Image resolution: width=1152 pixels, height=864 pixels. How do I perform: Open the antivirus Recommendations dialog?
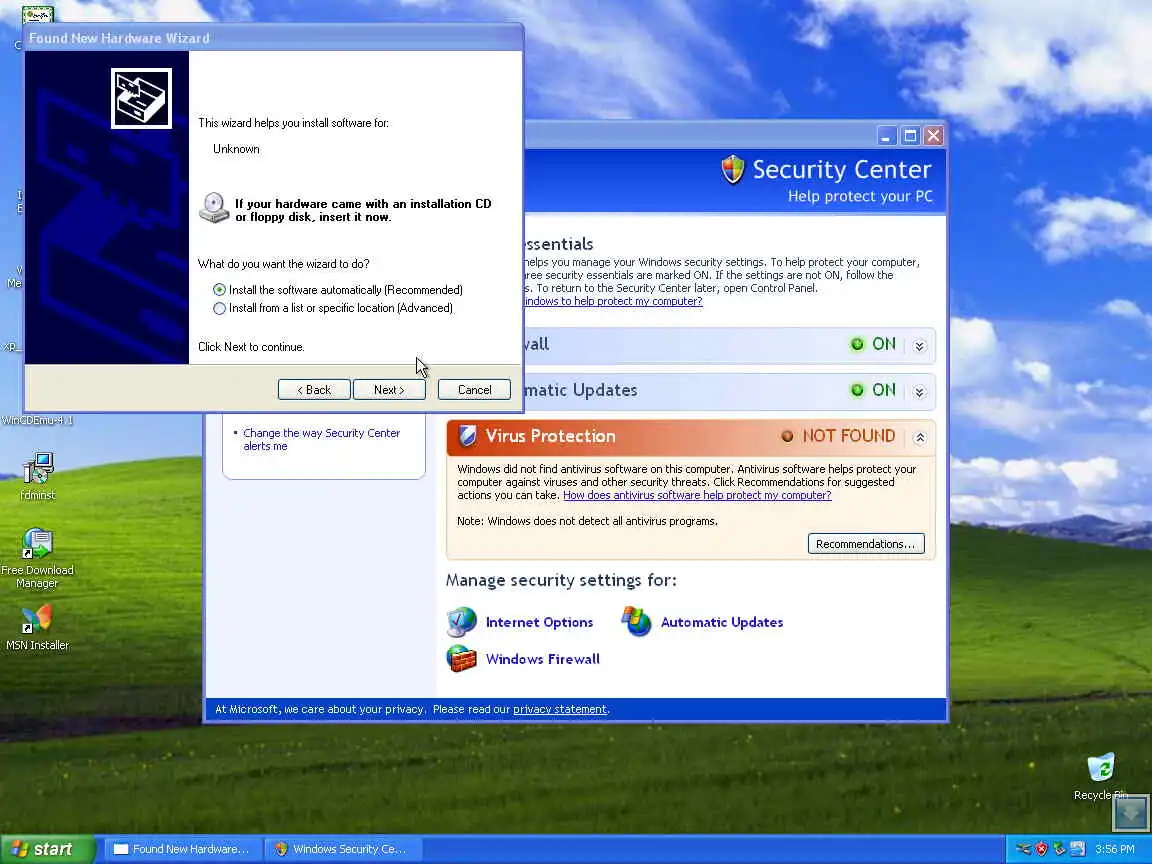[865, 544]
